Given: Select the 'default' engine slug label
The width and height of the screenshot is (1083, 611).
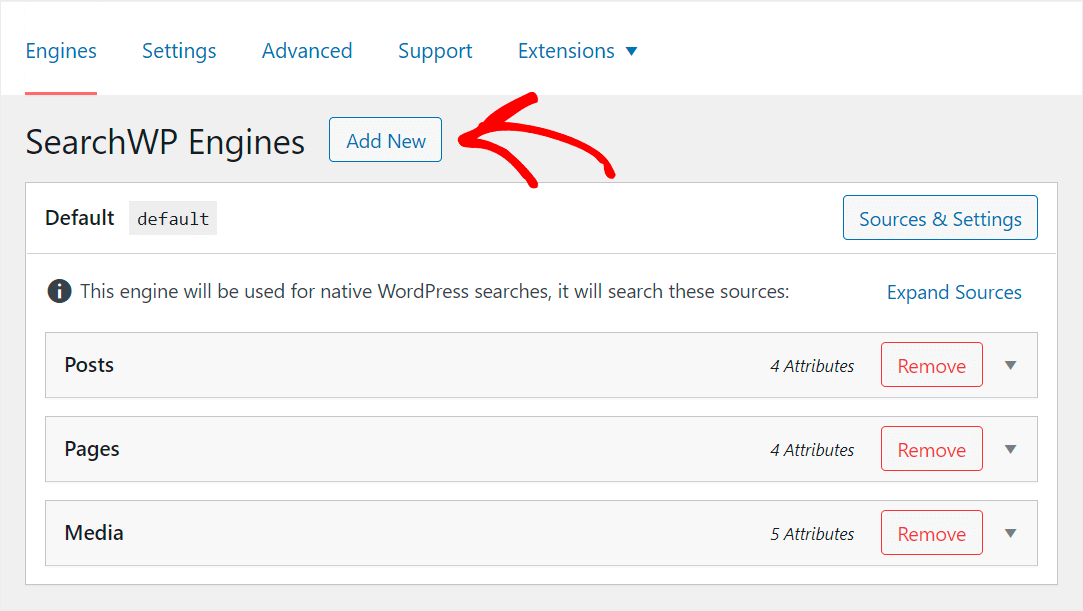Looking at the screenshot, I should click(x=173, y=219).
